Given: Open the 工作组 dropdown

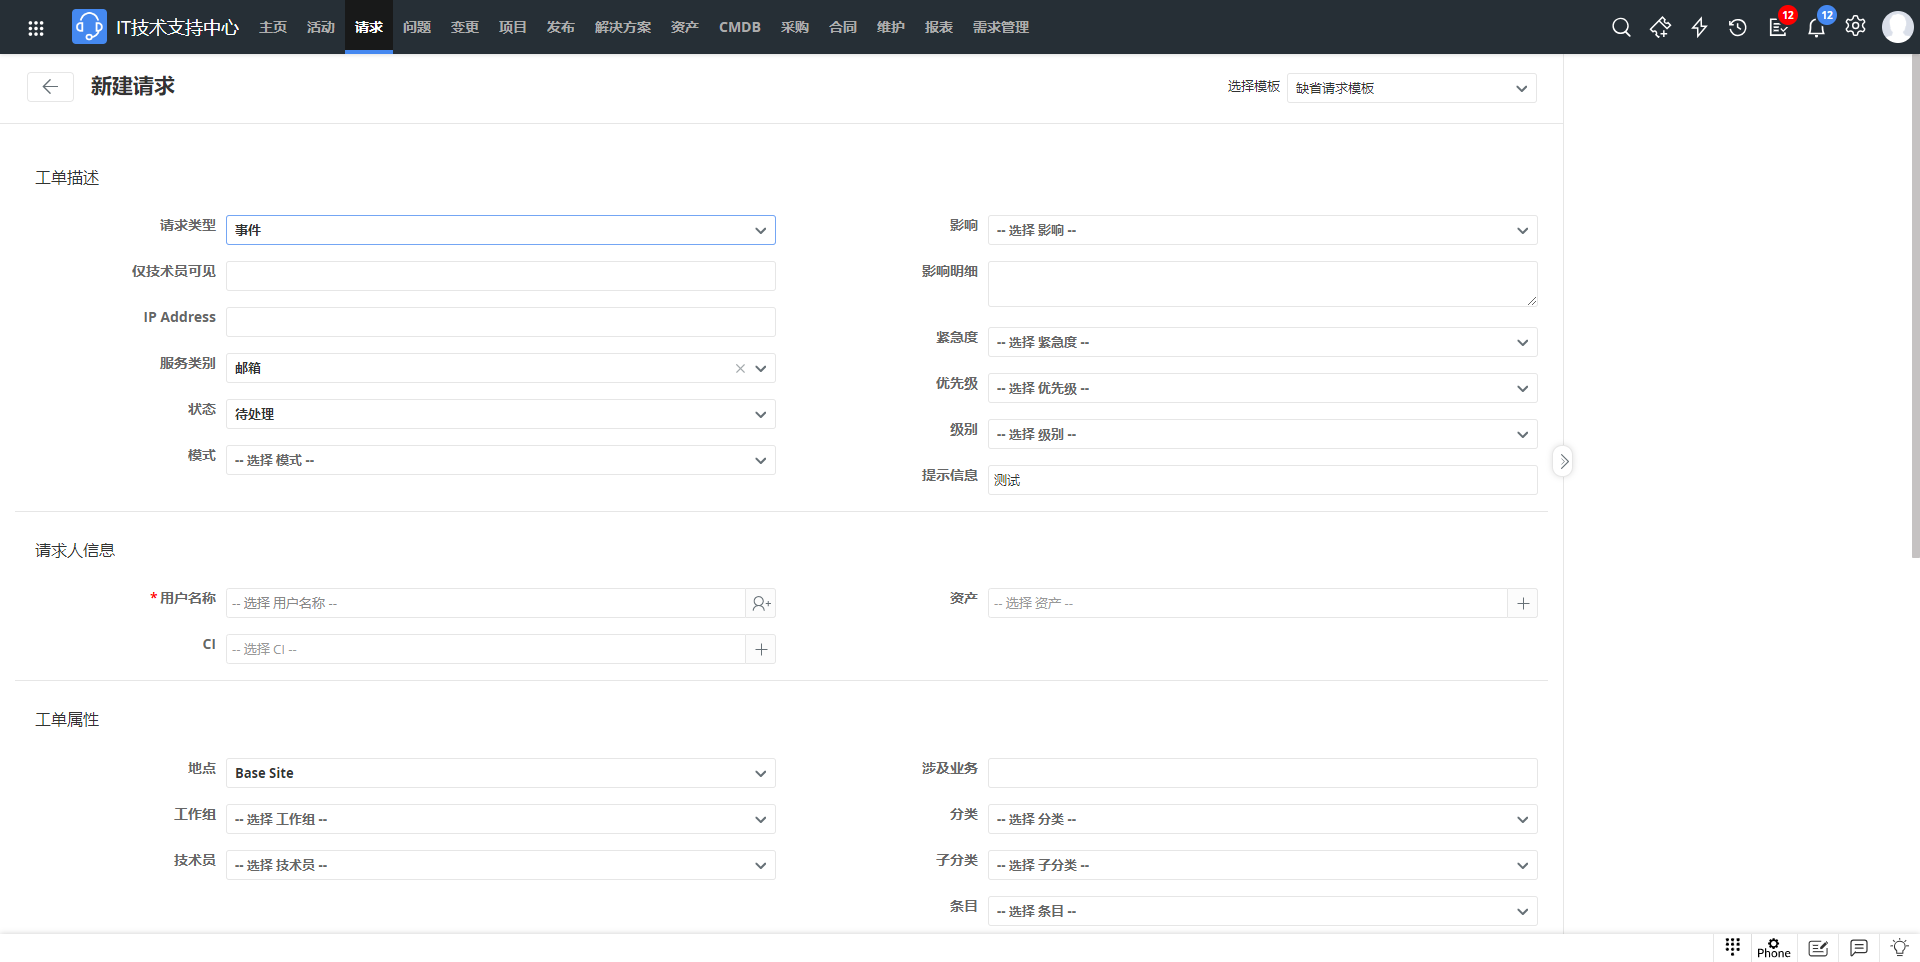Looking at the screenshot, I should coord(501,819).
